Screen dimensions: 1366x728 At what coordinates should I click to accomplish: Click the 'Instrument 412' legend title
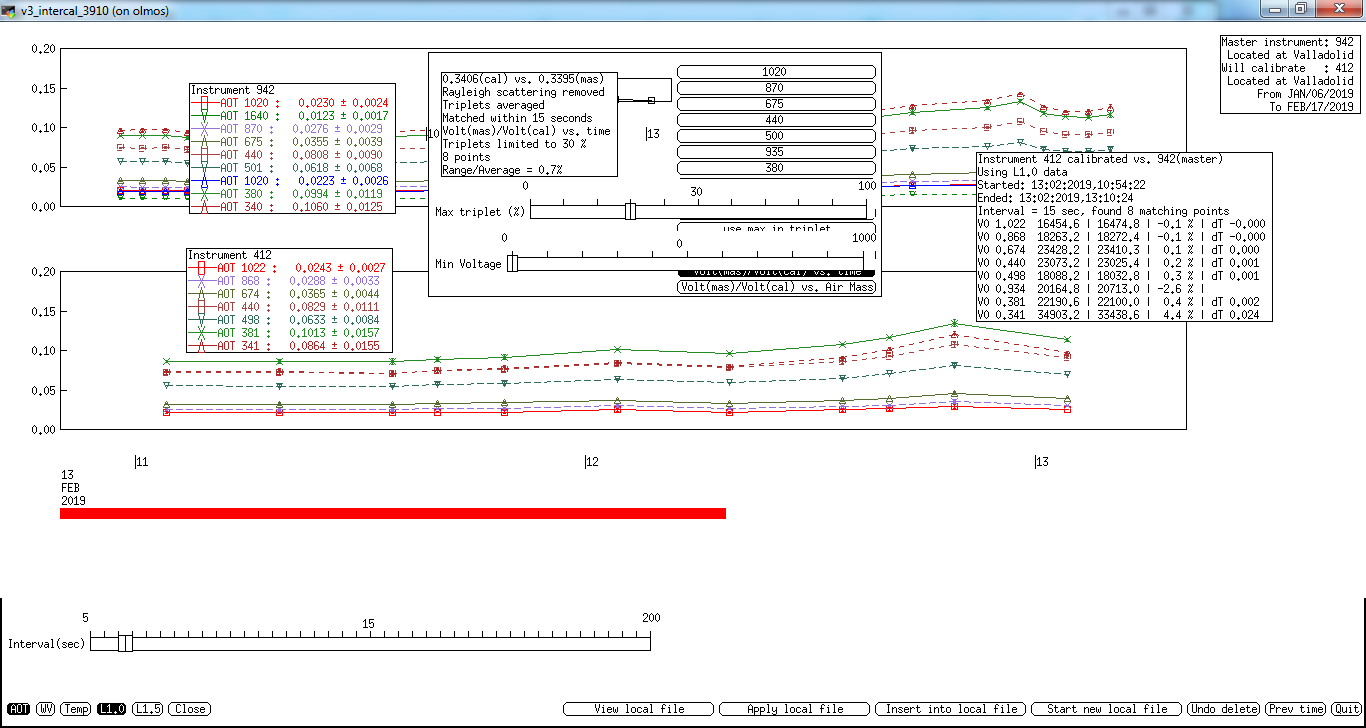(x=231, y=255)
